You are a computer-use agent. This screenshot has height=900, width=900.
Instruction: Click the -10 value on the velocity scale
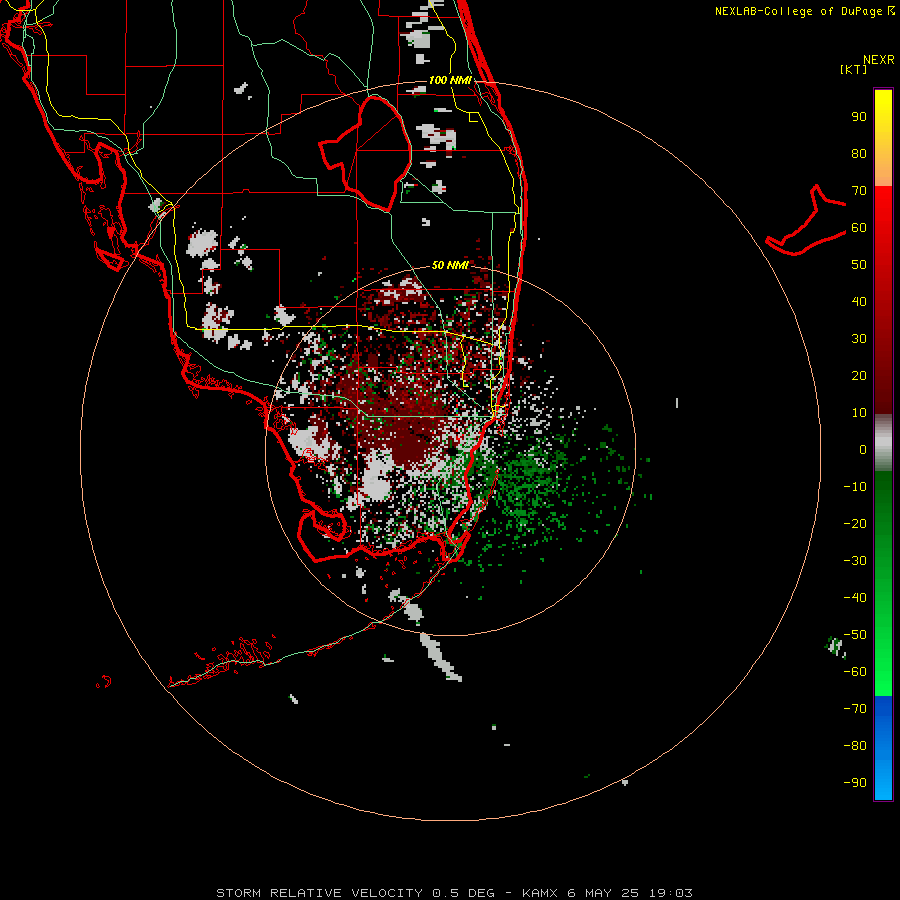click(x=855, y=487)
